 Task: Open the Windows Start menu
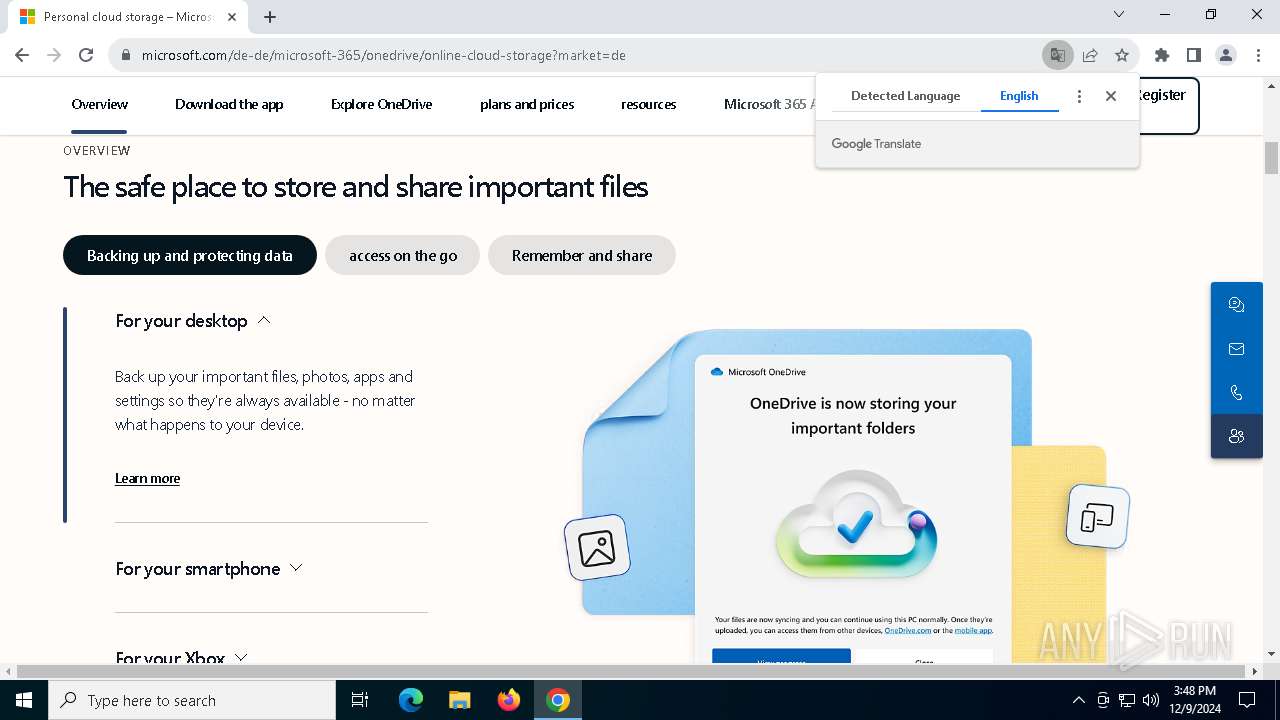tap(23, 700)
